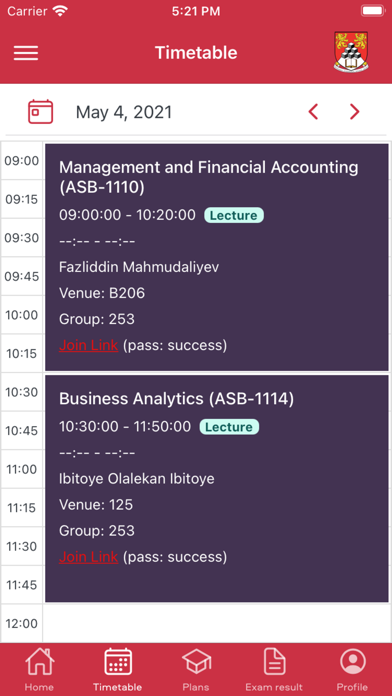Open the Profile tab

tap(352, 669)
